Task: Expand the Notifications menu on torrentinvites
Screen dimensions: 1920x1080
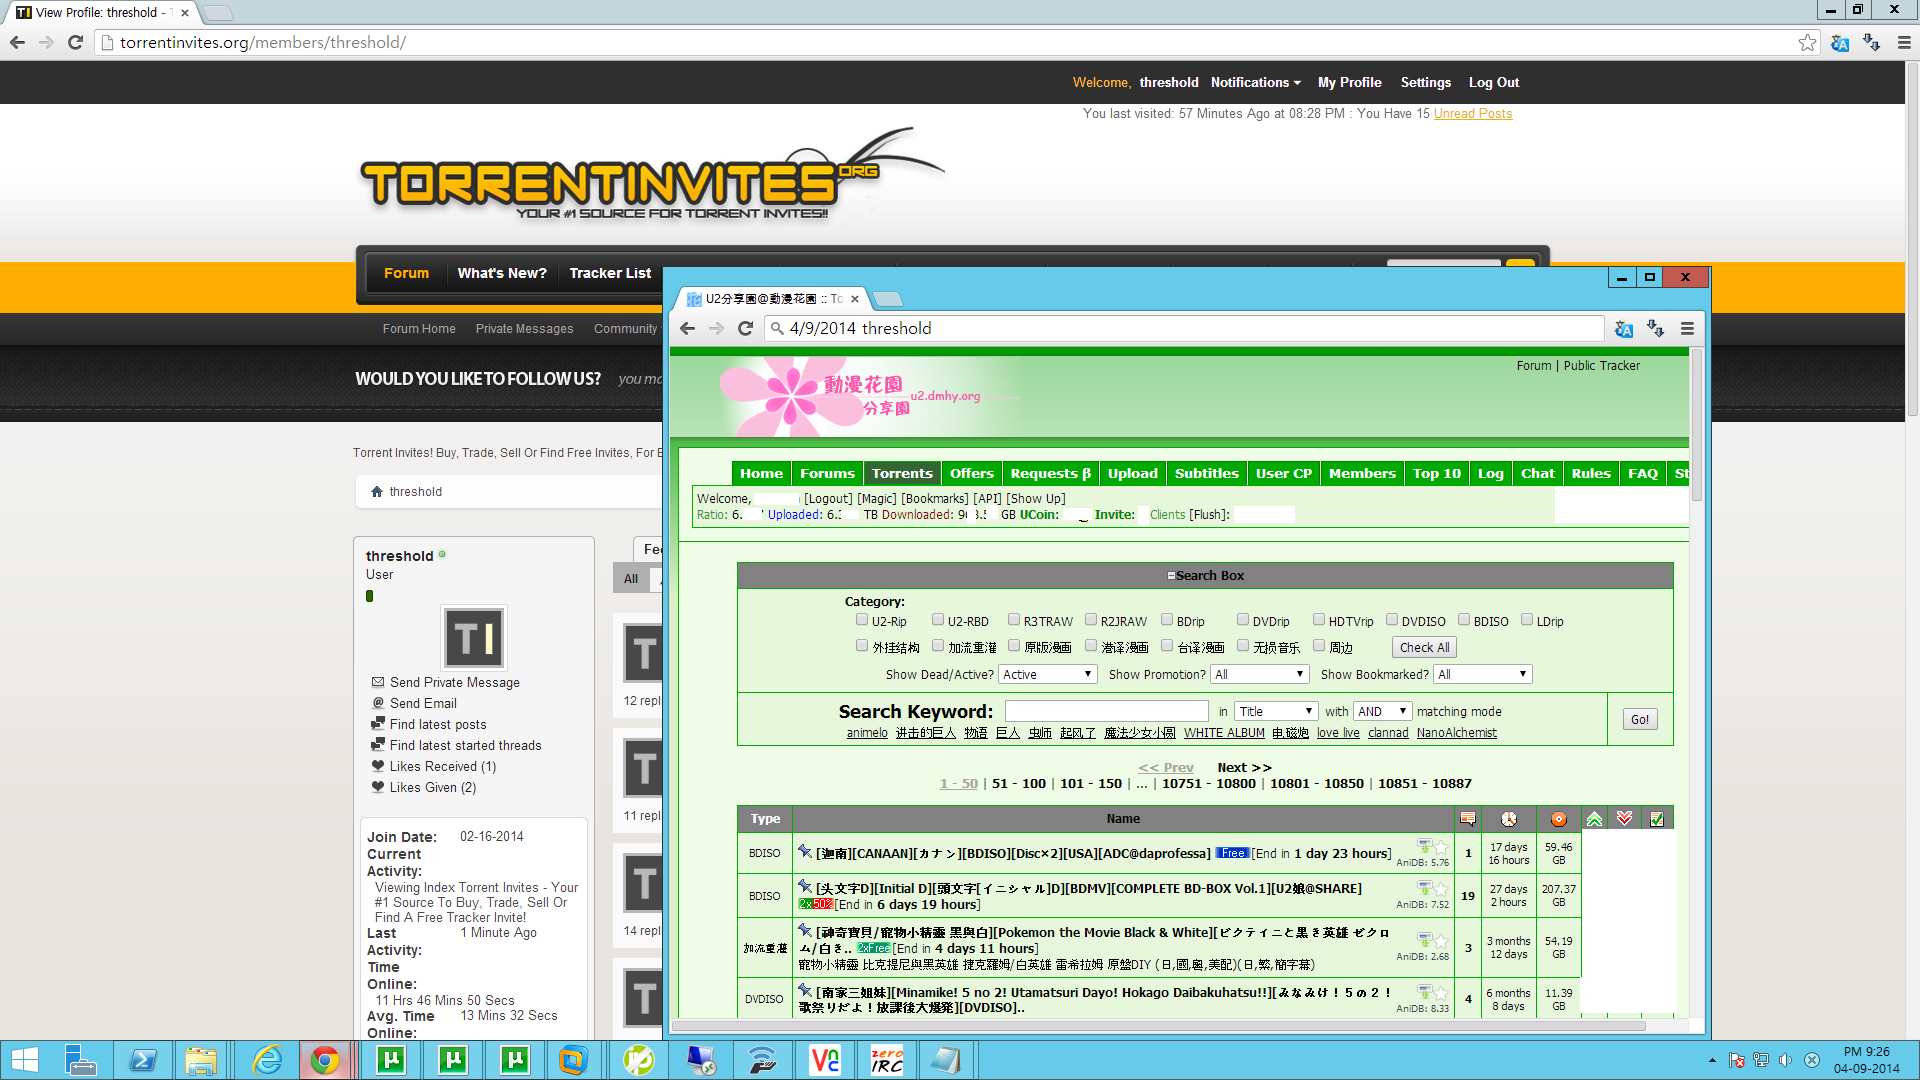Action: 1256,83
